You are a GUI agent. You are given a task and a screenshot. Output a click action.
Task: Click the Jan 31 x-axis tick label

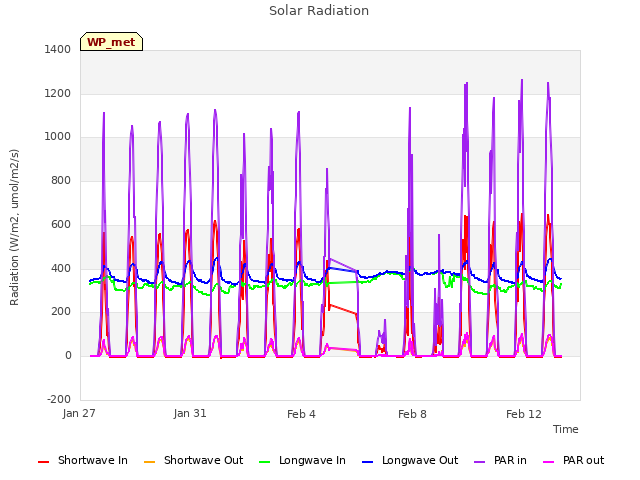click(190, 413)
